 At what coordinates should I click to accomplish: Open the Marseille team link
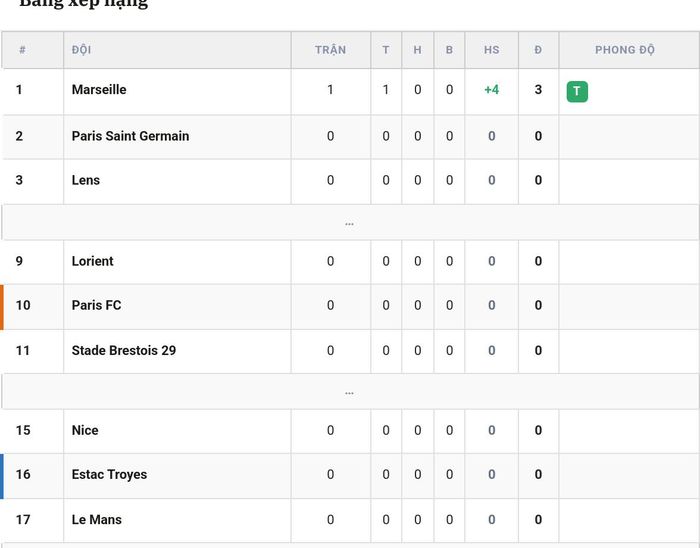pyautogui.click(x=99, y=90)
